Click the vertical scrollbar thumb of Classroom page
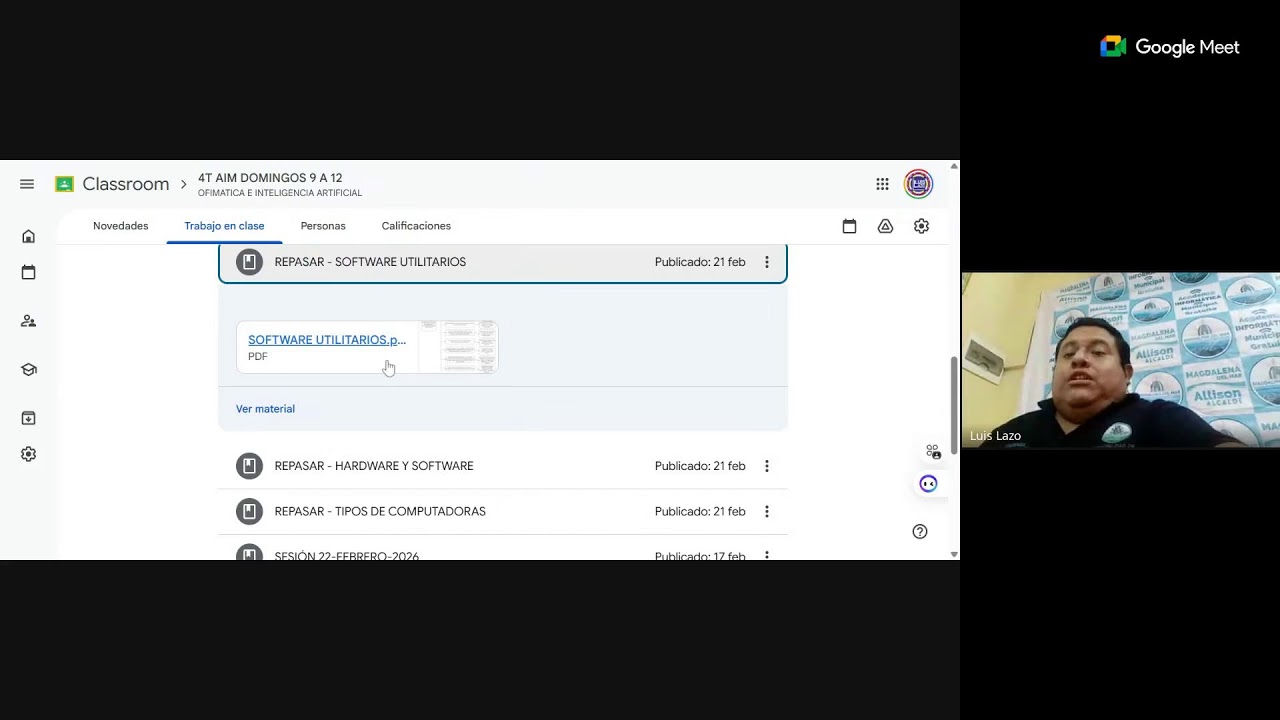The width and height of the screenshot is (1280, 720). [x=953, y=405]
